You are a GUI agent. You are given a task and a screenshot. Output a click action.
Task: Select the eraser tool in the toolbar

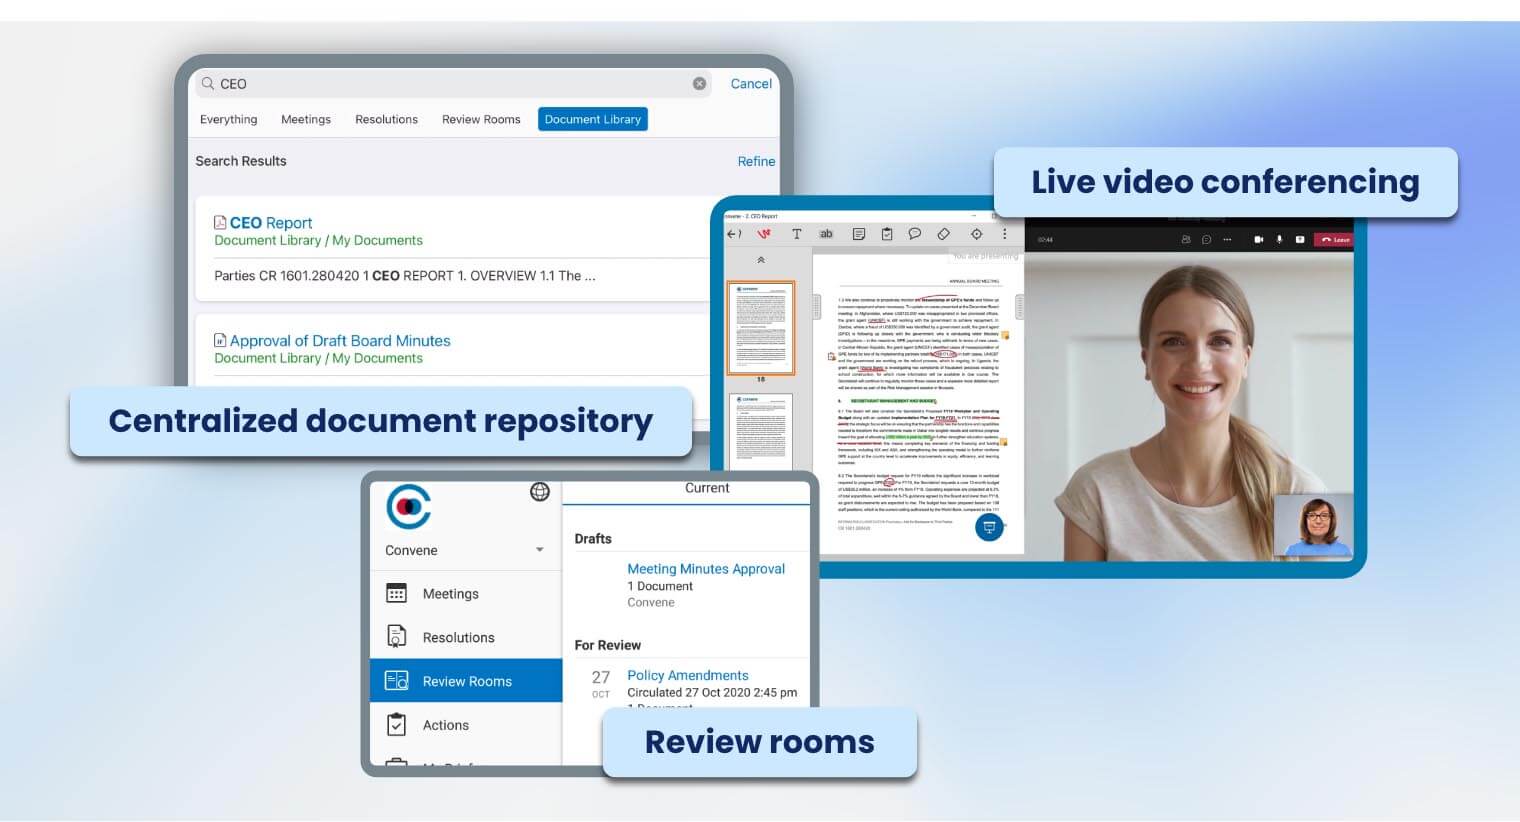(x=944, y=234)
